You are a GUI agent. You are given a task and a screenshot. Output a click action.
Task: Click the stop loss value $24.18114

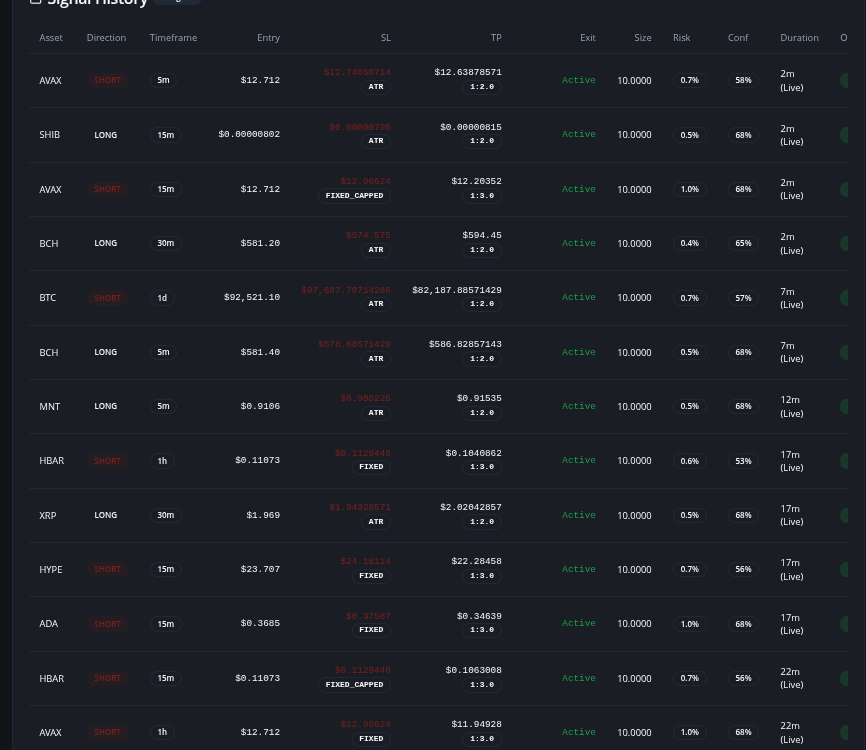[365, 561]
